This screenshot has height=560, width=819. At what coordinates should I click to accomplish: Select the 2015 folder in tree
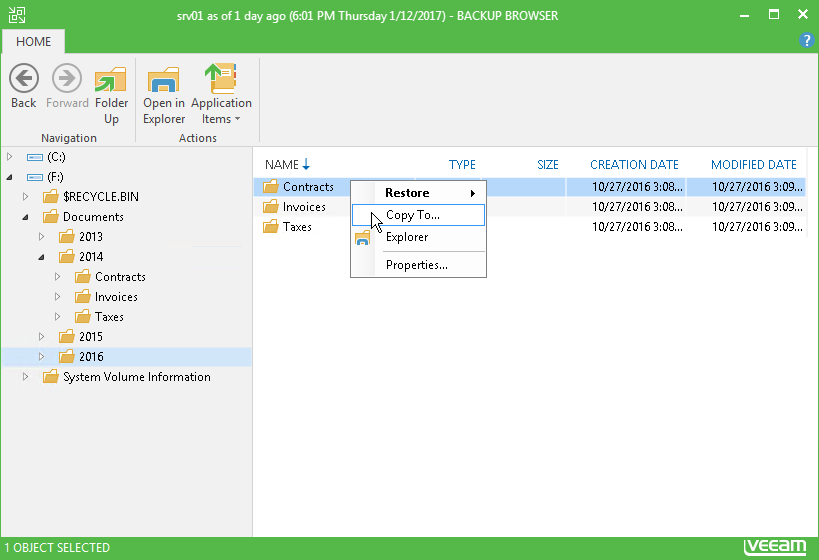coord(91,337)
